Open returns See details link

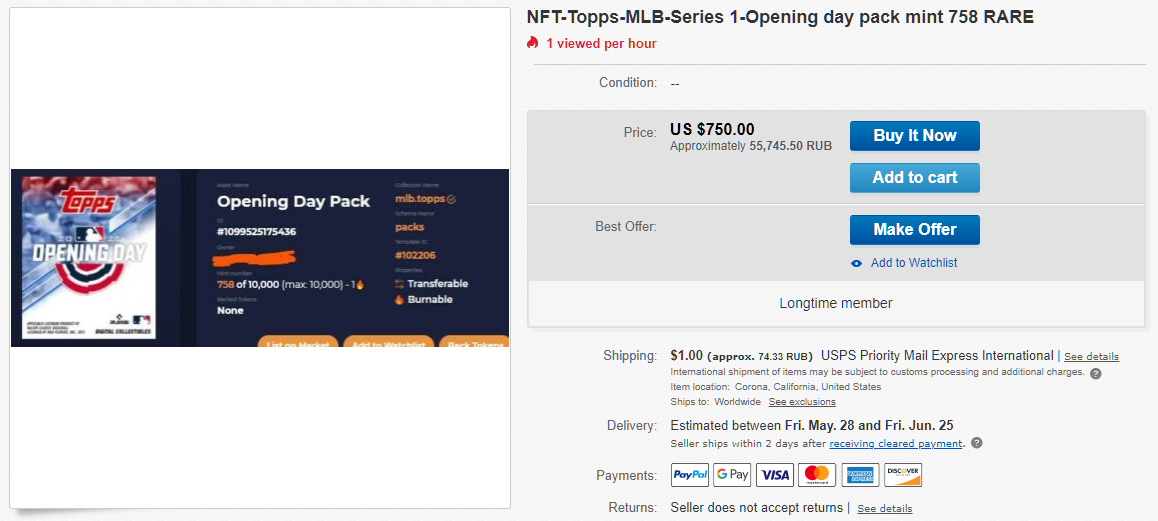tap(884, 509)
